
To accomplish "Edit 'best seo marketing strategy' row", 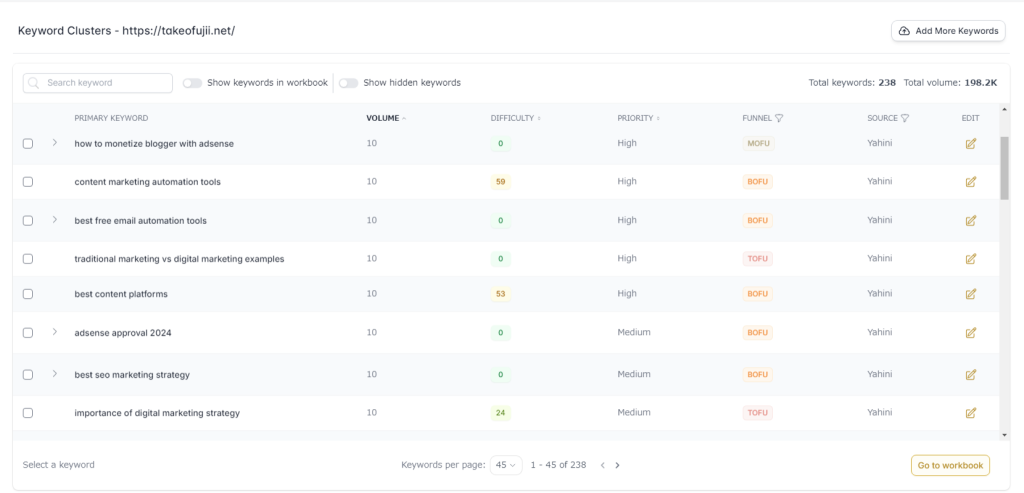I will (x=970, y=374).
